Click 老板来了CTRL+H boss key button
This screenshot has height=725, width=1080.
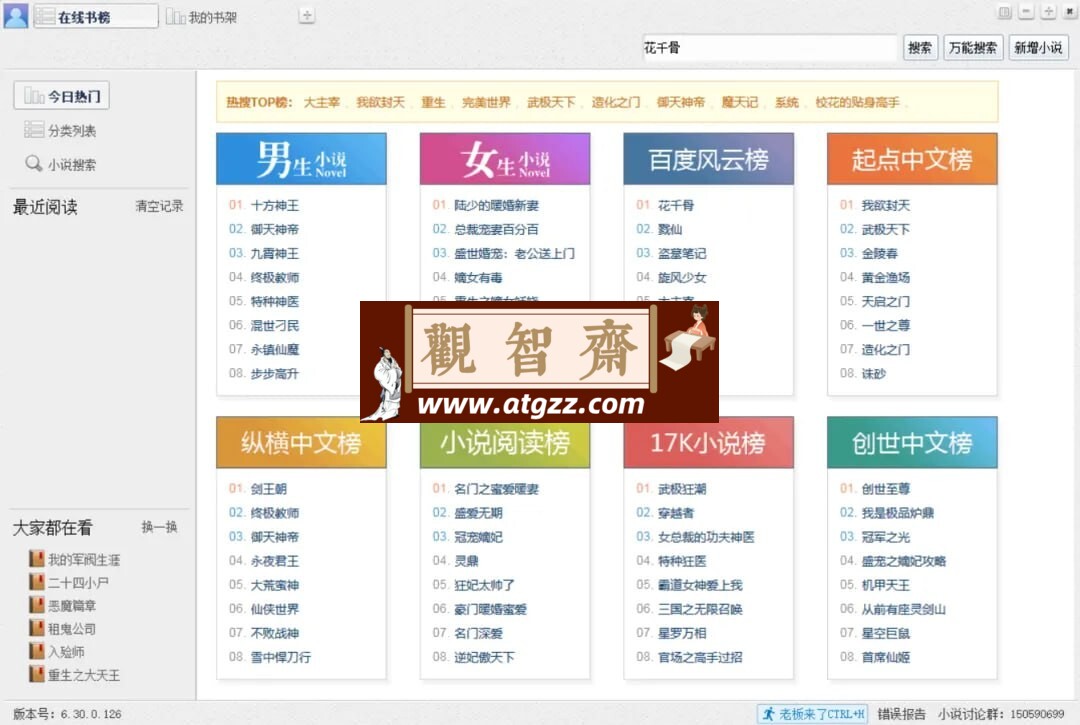coord(813,714)
